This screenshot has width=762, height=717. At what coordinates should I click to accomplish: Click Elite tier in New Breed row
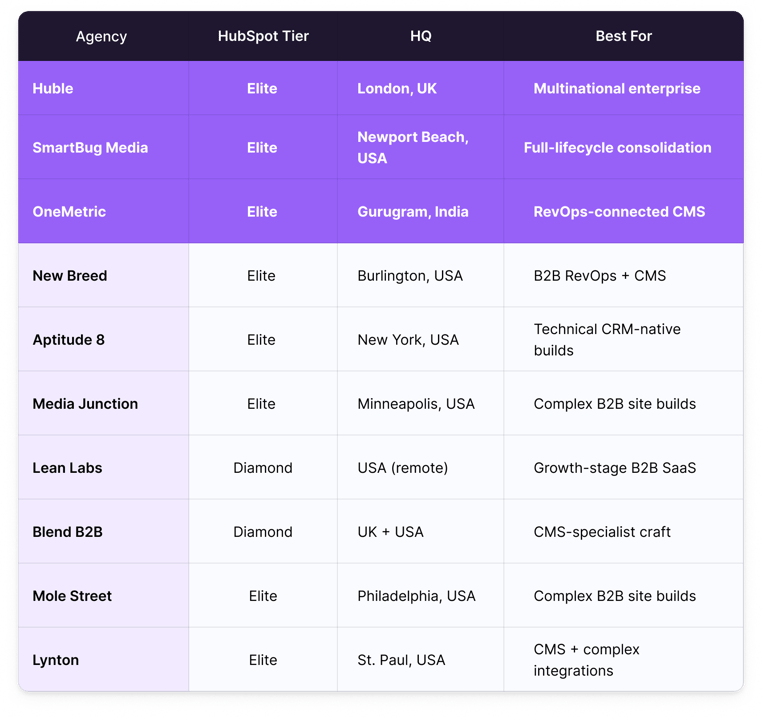point(261,276)
